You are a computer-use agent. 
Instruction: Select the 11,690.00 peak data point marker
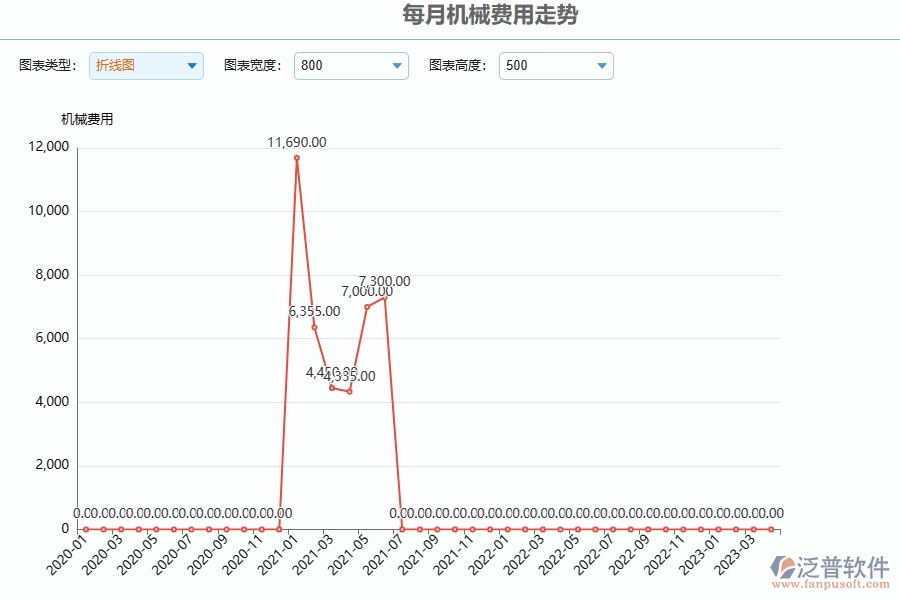pyautogui.click(x=296, y=158)
